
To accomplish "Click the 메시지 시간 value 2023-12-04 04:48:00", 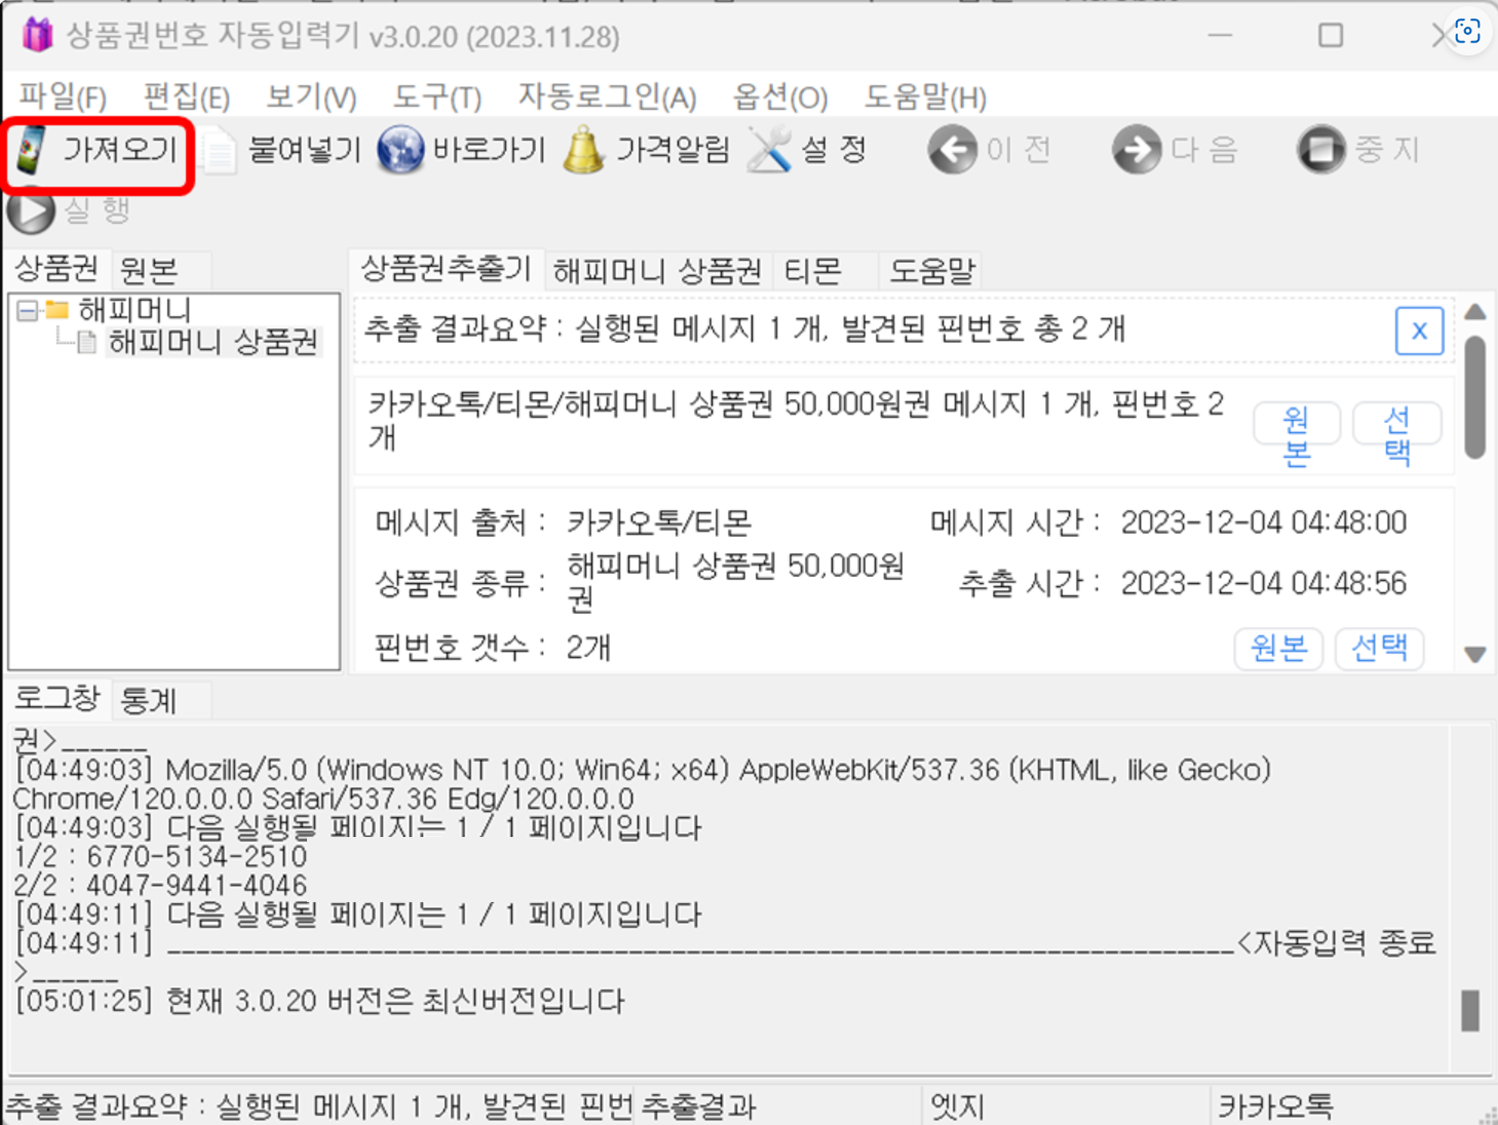I will pyautogui.click(x=1263, y=523).
